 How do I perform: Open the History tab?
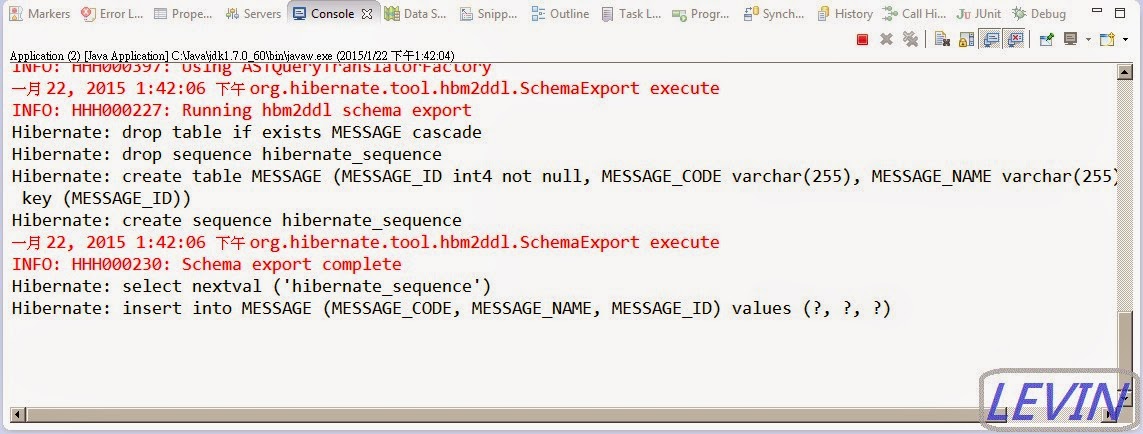tap(845, 14)
